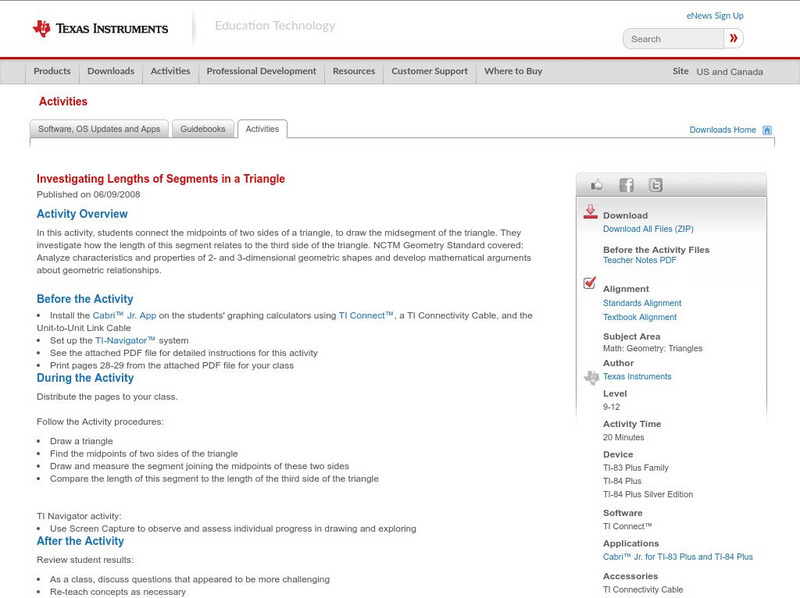This screenshot has width=800, height=598.
Task: Click Download All Files (ZIP) link
Action: pyautogui.click(x=648, y=229)
